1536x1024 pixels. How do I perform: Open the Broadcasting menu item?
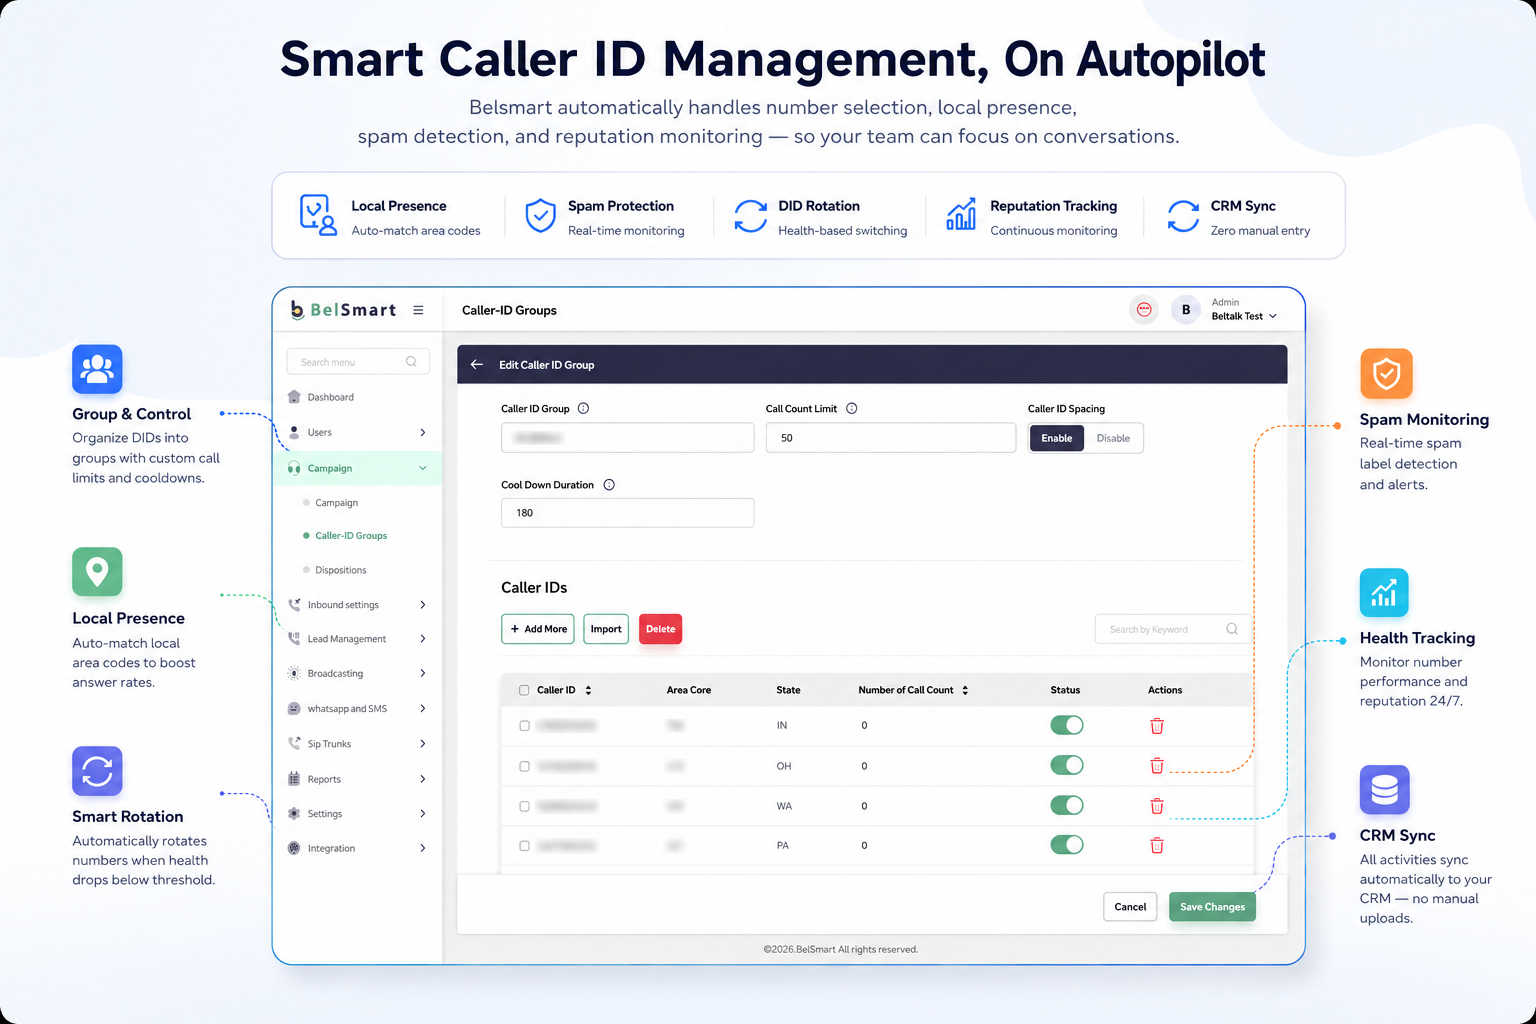pos(357,673)
